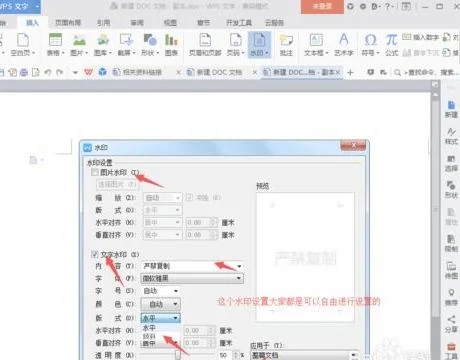
Task: Open Shapes (形状) in right sidebar
Action: (x=451, y=190)
